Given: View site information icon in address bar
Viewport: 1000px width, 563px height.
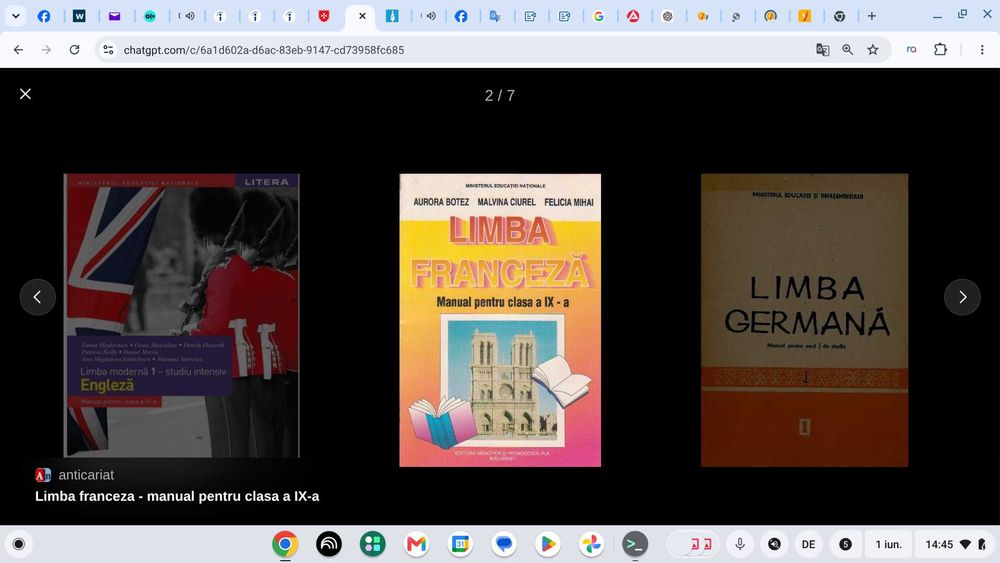Looking at the screenshot, I should [108, 50].
